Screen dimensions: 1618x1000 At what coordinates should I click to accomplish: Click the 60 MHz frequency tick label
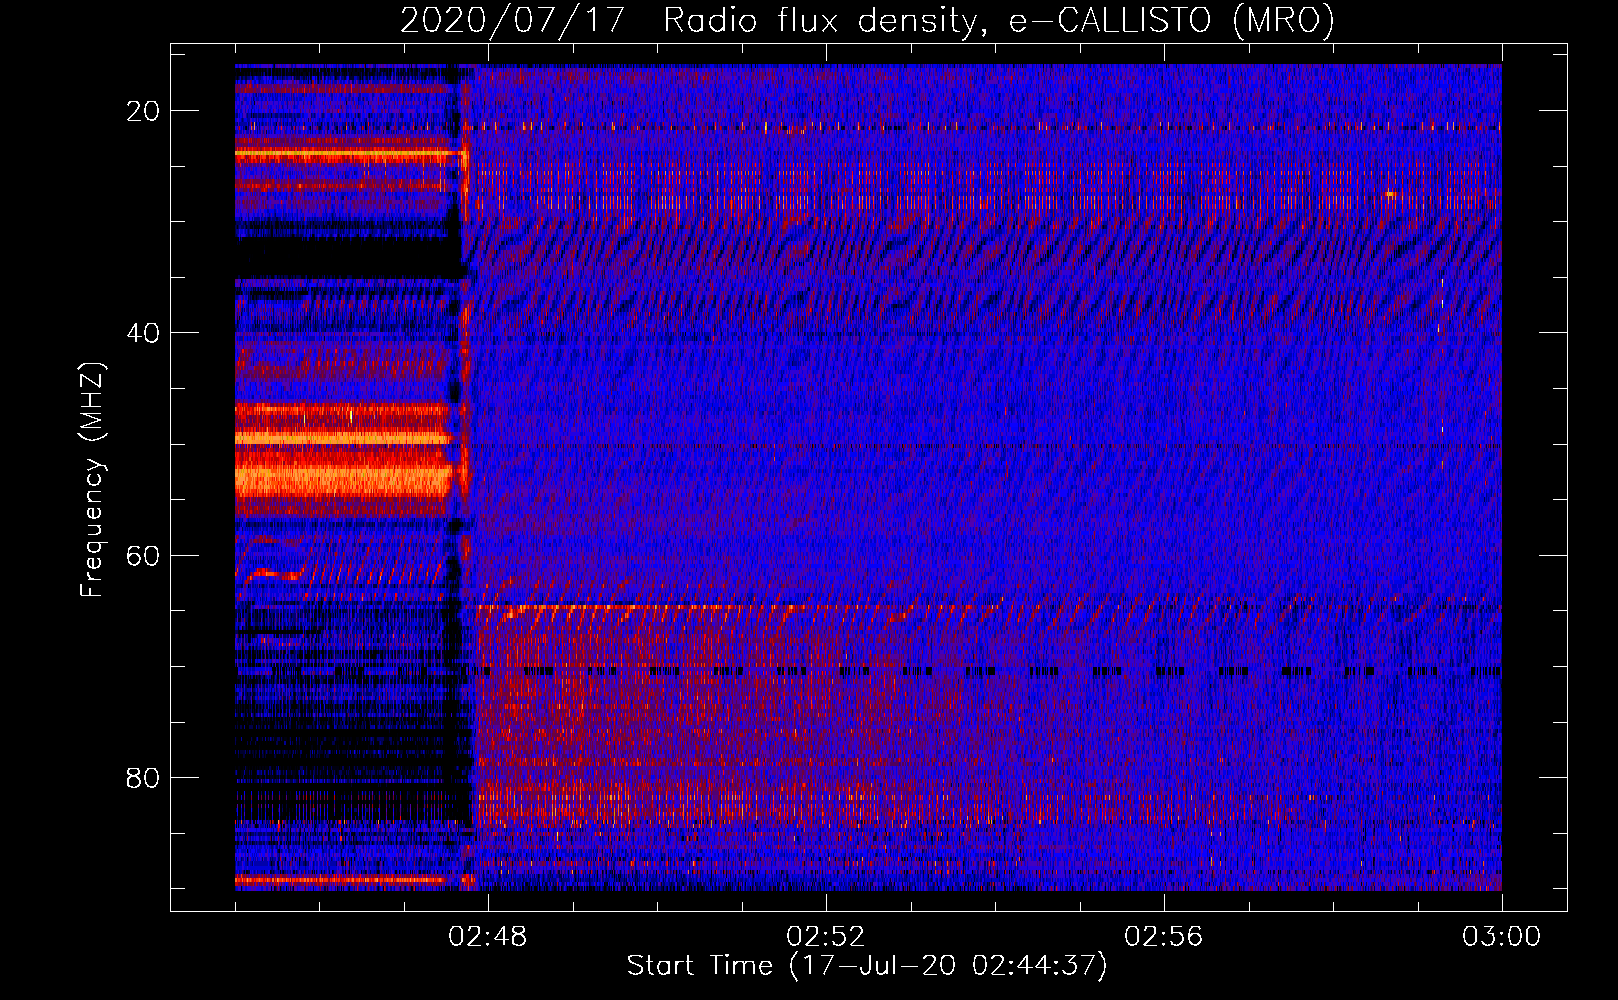click(x=144, y=555)
